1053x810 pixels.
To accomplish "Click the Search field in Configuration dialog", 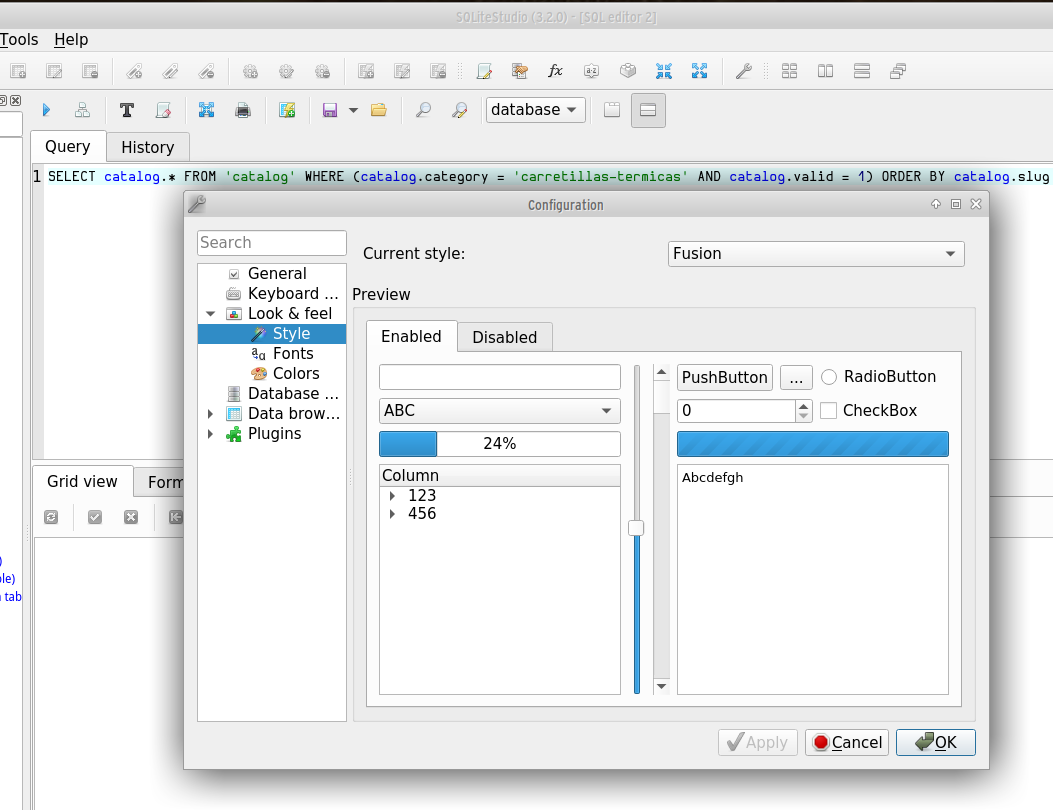I will pyautogui.click(x=271, y=242).
